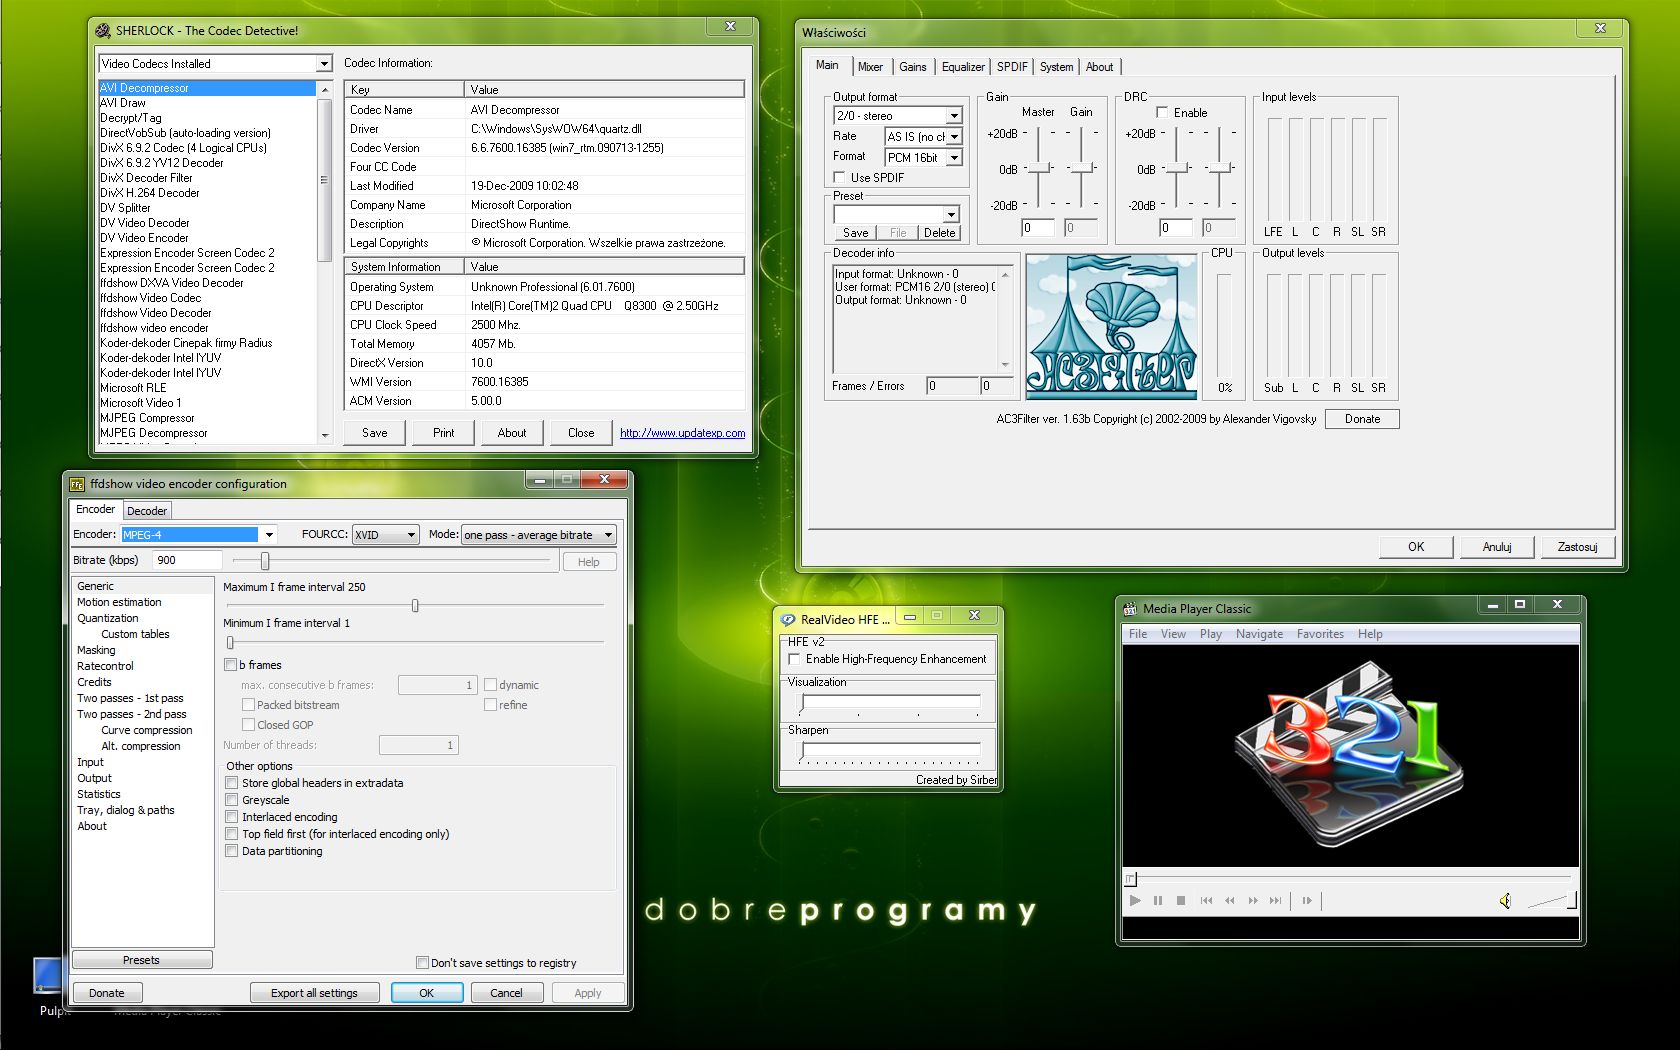Enable High-Frequency Enhancement in RealVideo HFE
Image resolution: width=1680 pixels, height=1050 pixels.
click(795, 658)
